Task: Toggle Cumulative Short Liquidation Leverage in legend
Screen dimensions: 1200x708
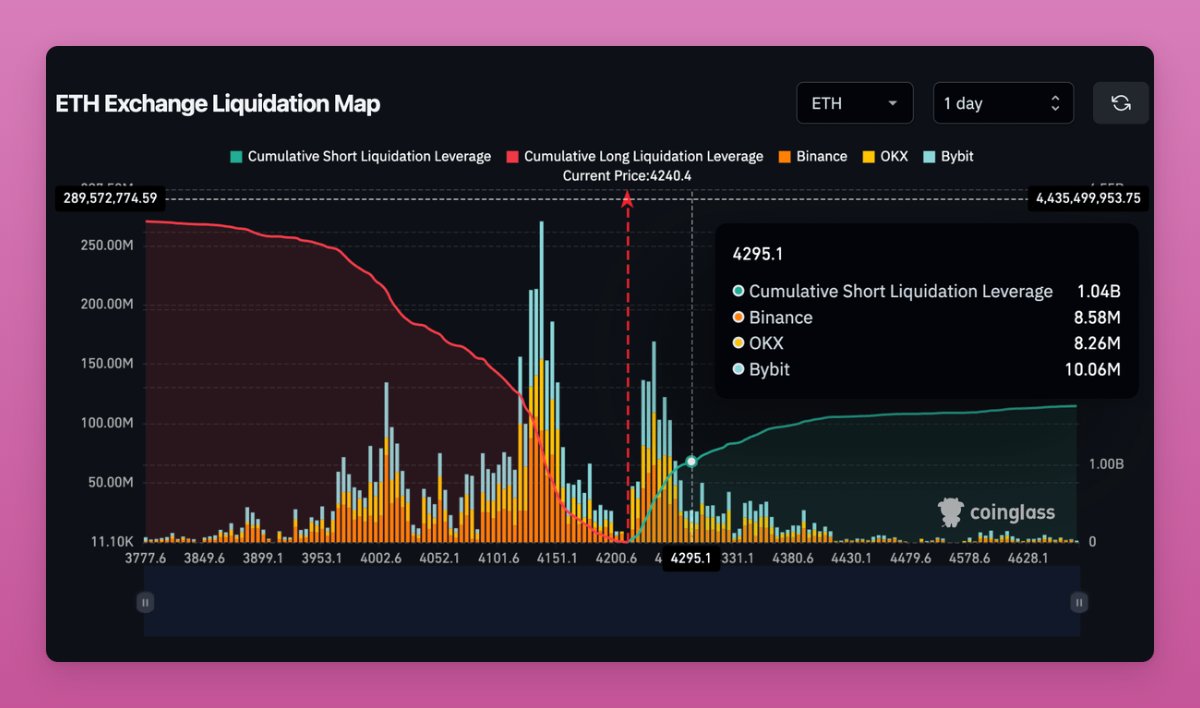Action: click(x=360, y=156)
